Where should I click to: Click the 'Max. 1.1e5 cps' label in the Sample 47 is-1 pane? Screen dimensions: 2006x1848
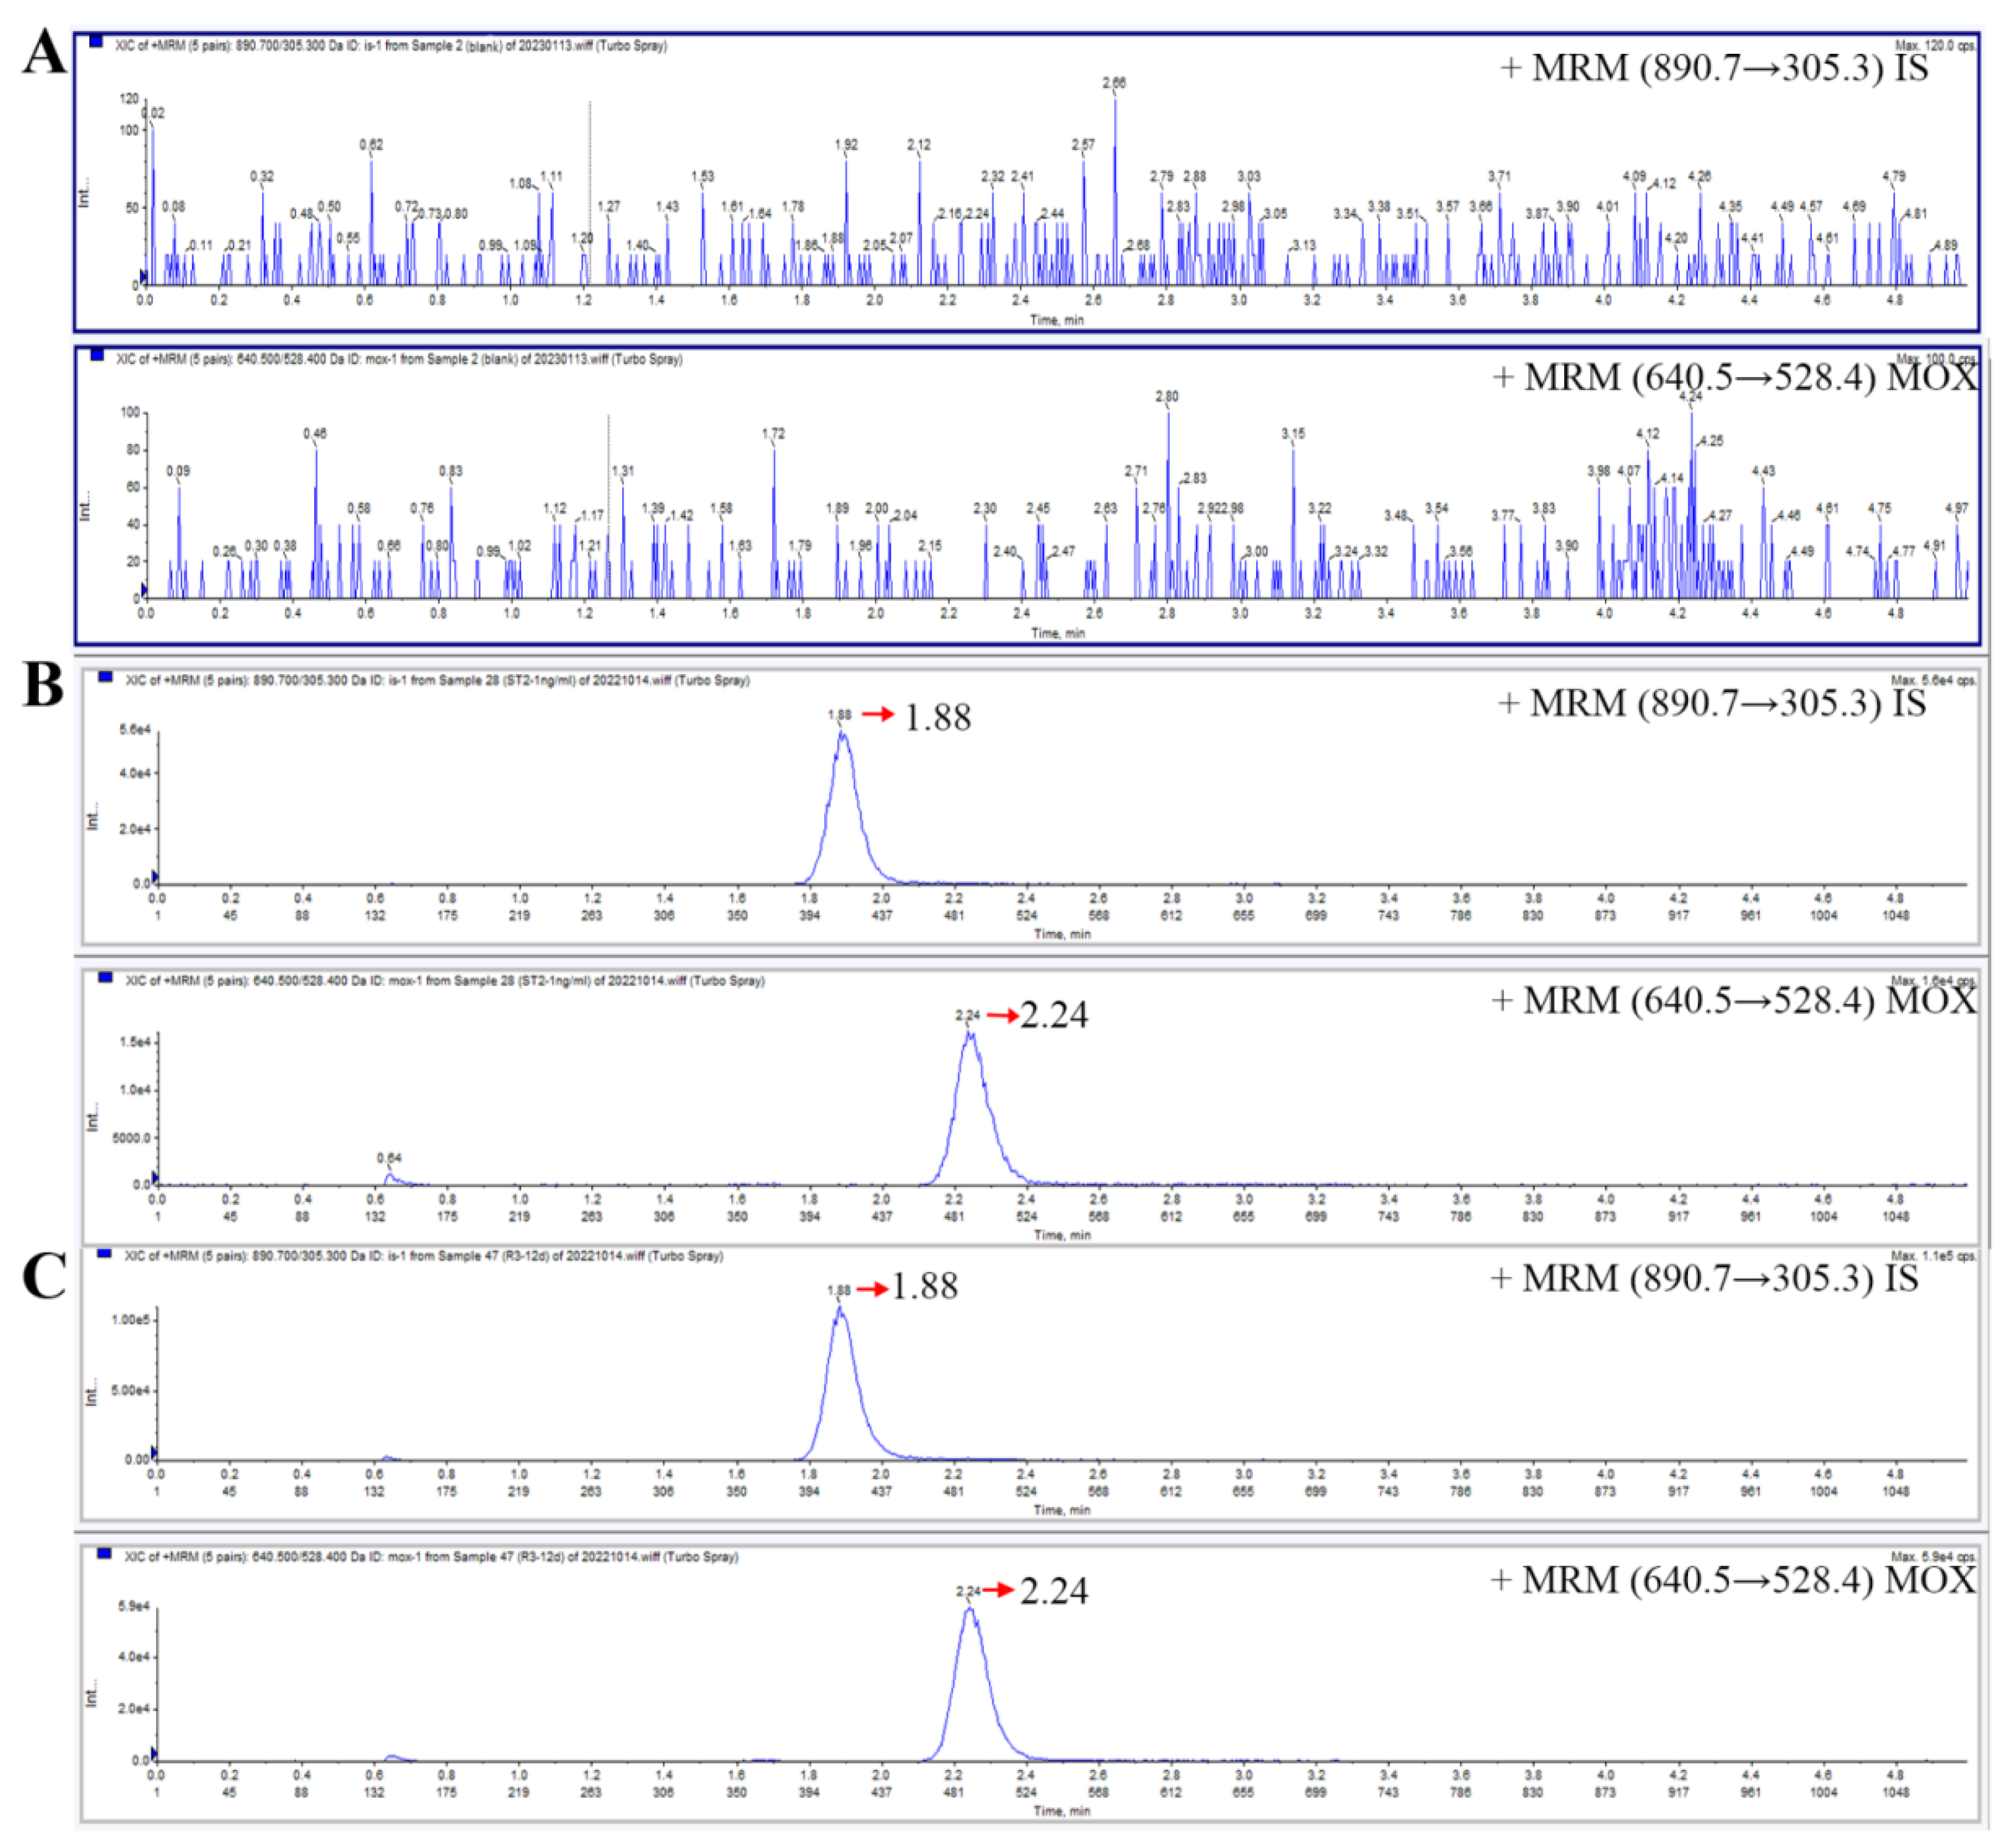[x=1933, y=1256]
